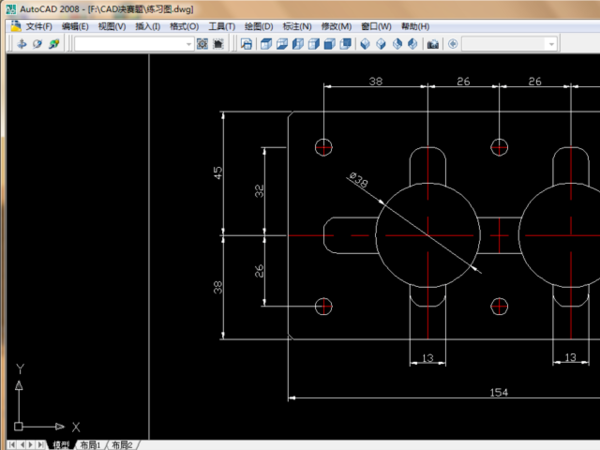
Task: Switch to the 布局1 layout tab
Action: [x=90, y=444]
